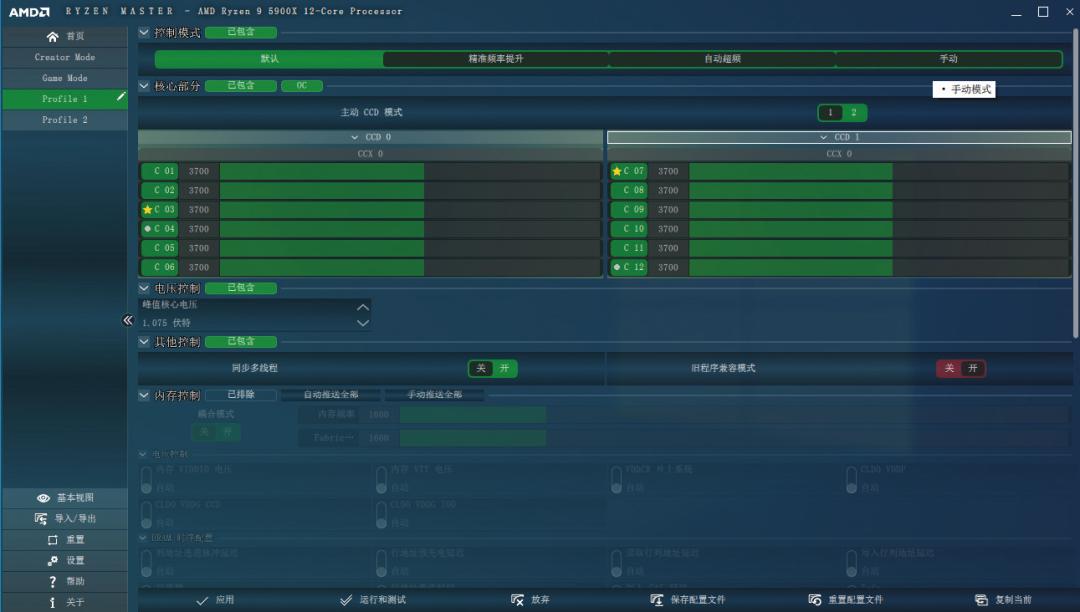Click the AMD logo
Viewport: 1080px width, 612px height.
(x=29, y=12)
